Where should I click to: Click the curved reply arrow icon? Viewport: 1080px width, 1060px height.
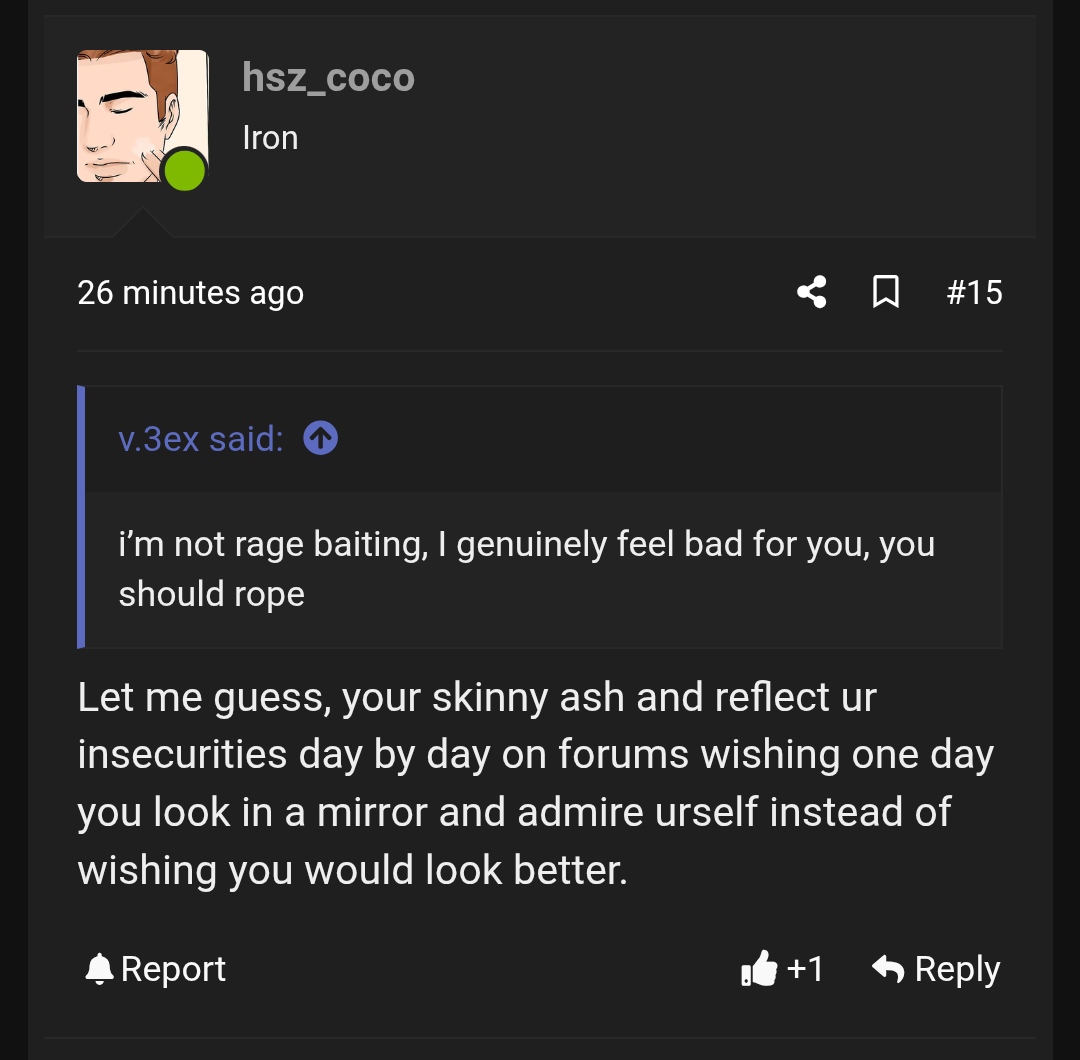point(888,969)
